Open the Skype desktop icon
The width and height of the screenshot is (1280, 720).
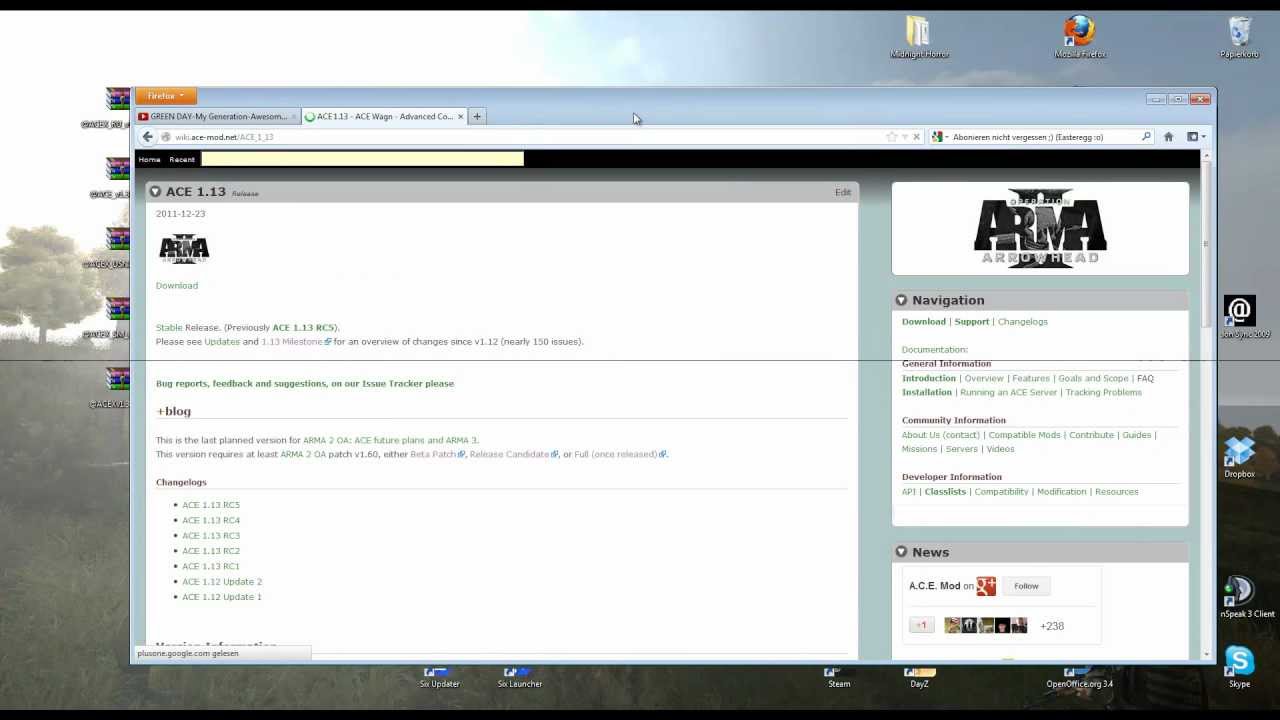click(1239, 667)
